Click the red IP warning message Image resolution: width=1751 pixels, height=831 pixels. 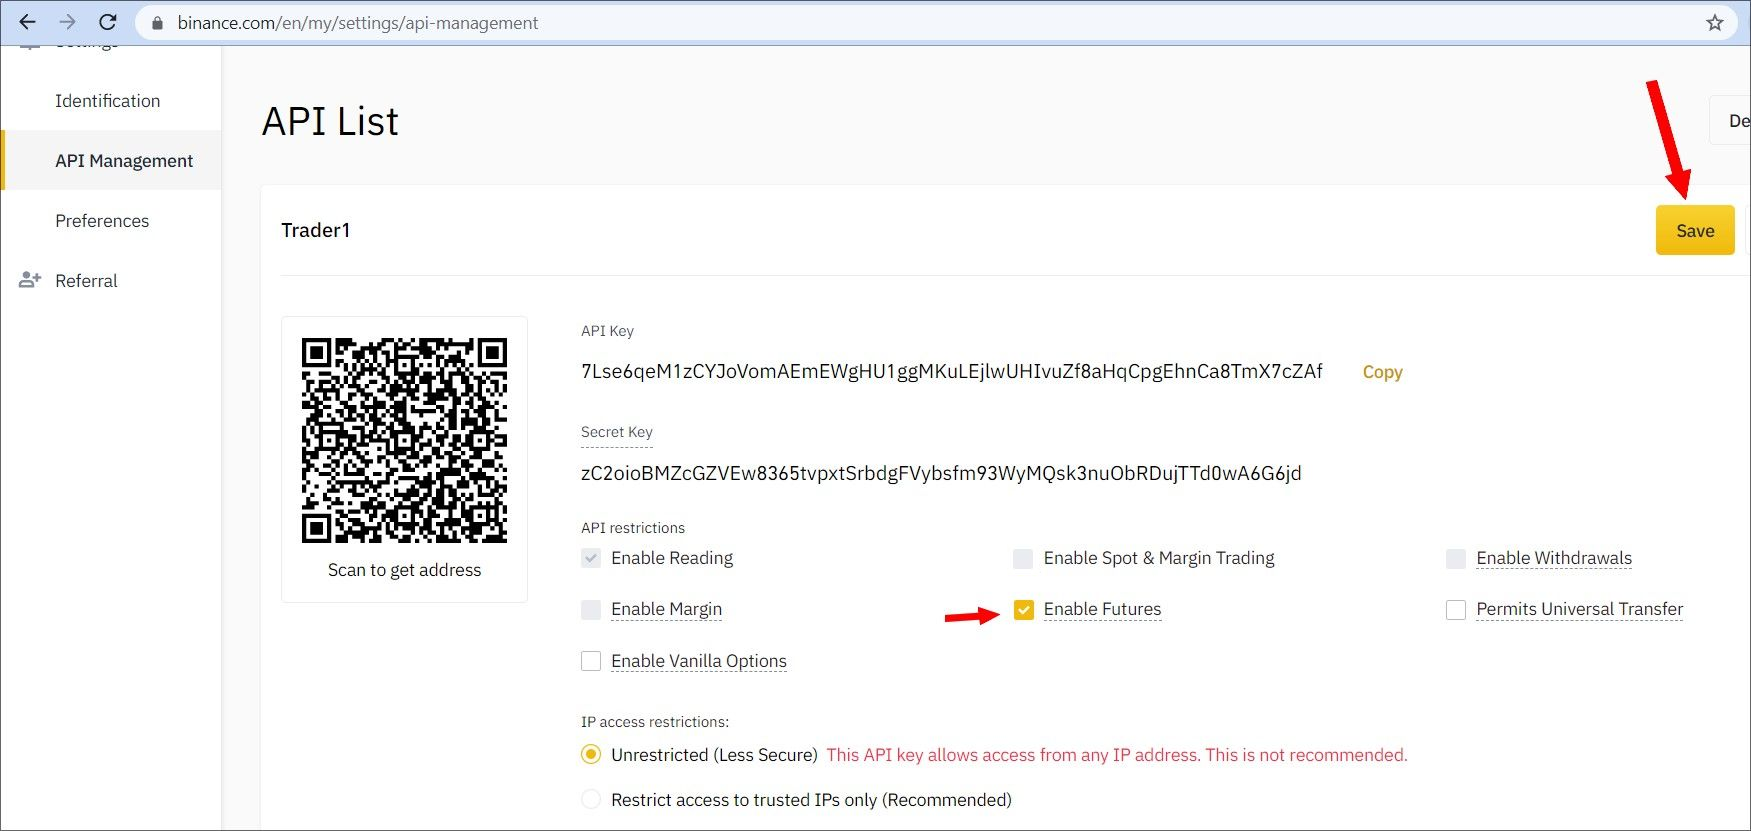[1116, 755]
